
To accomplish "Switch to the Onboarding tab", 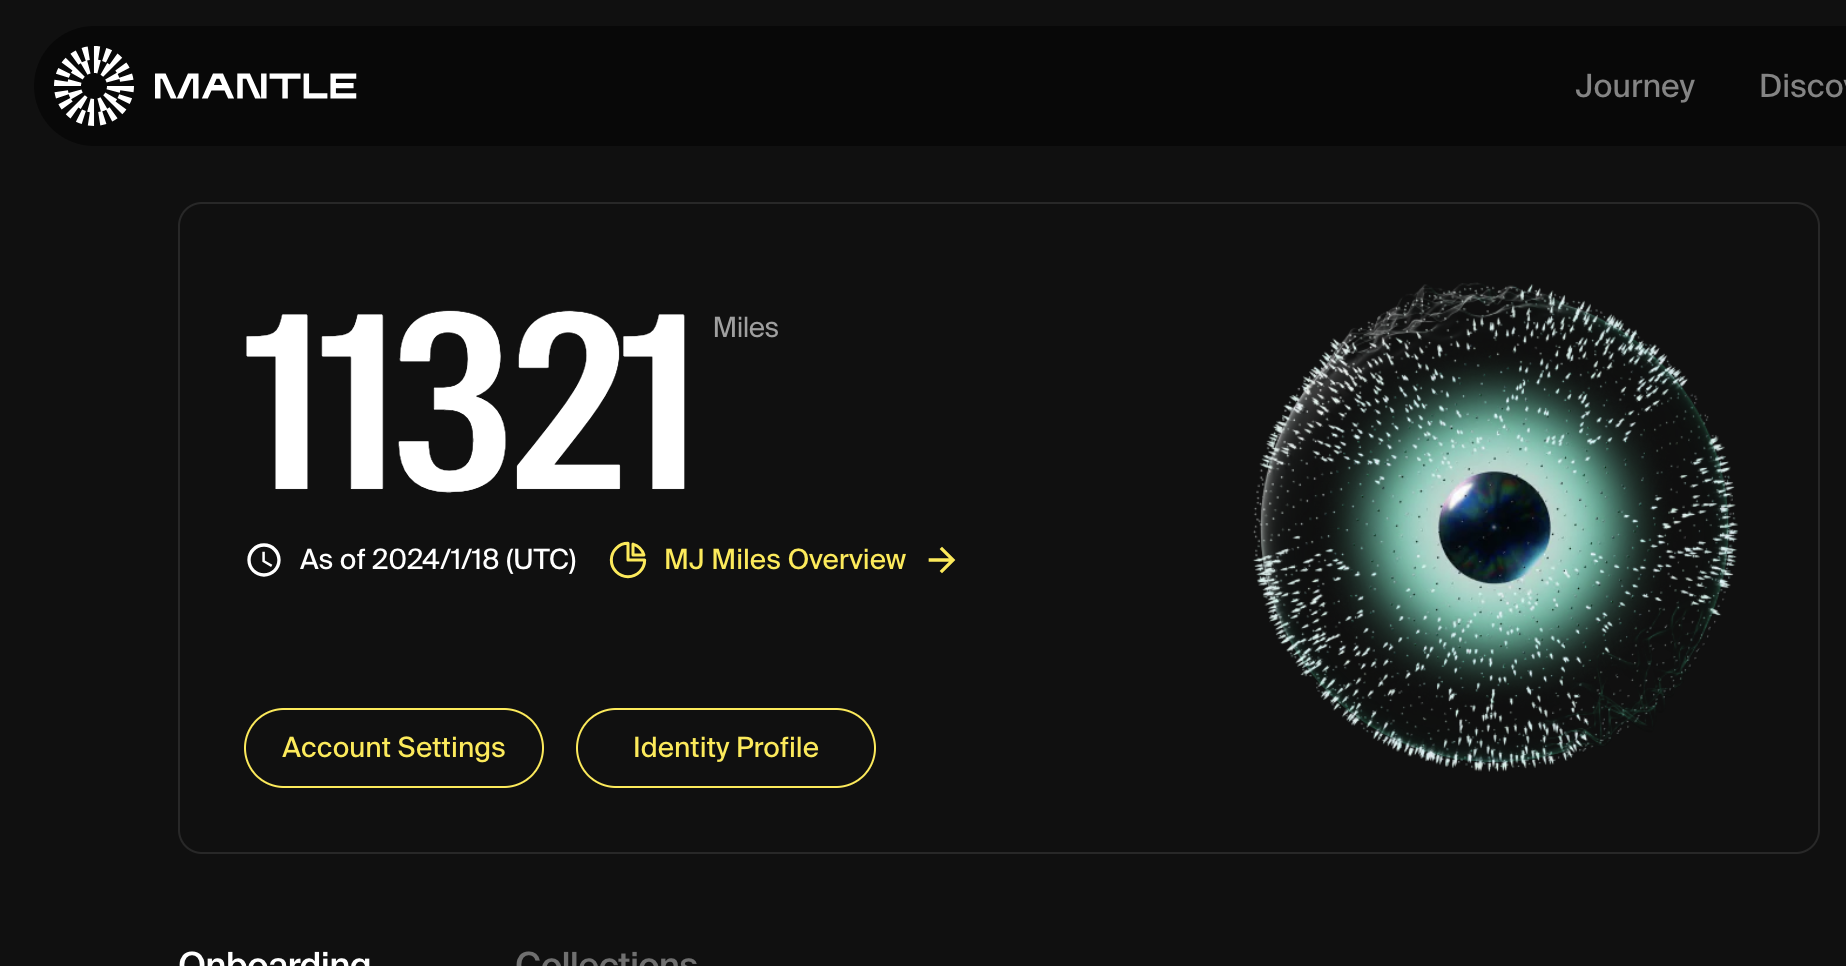I will point(275,957).
